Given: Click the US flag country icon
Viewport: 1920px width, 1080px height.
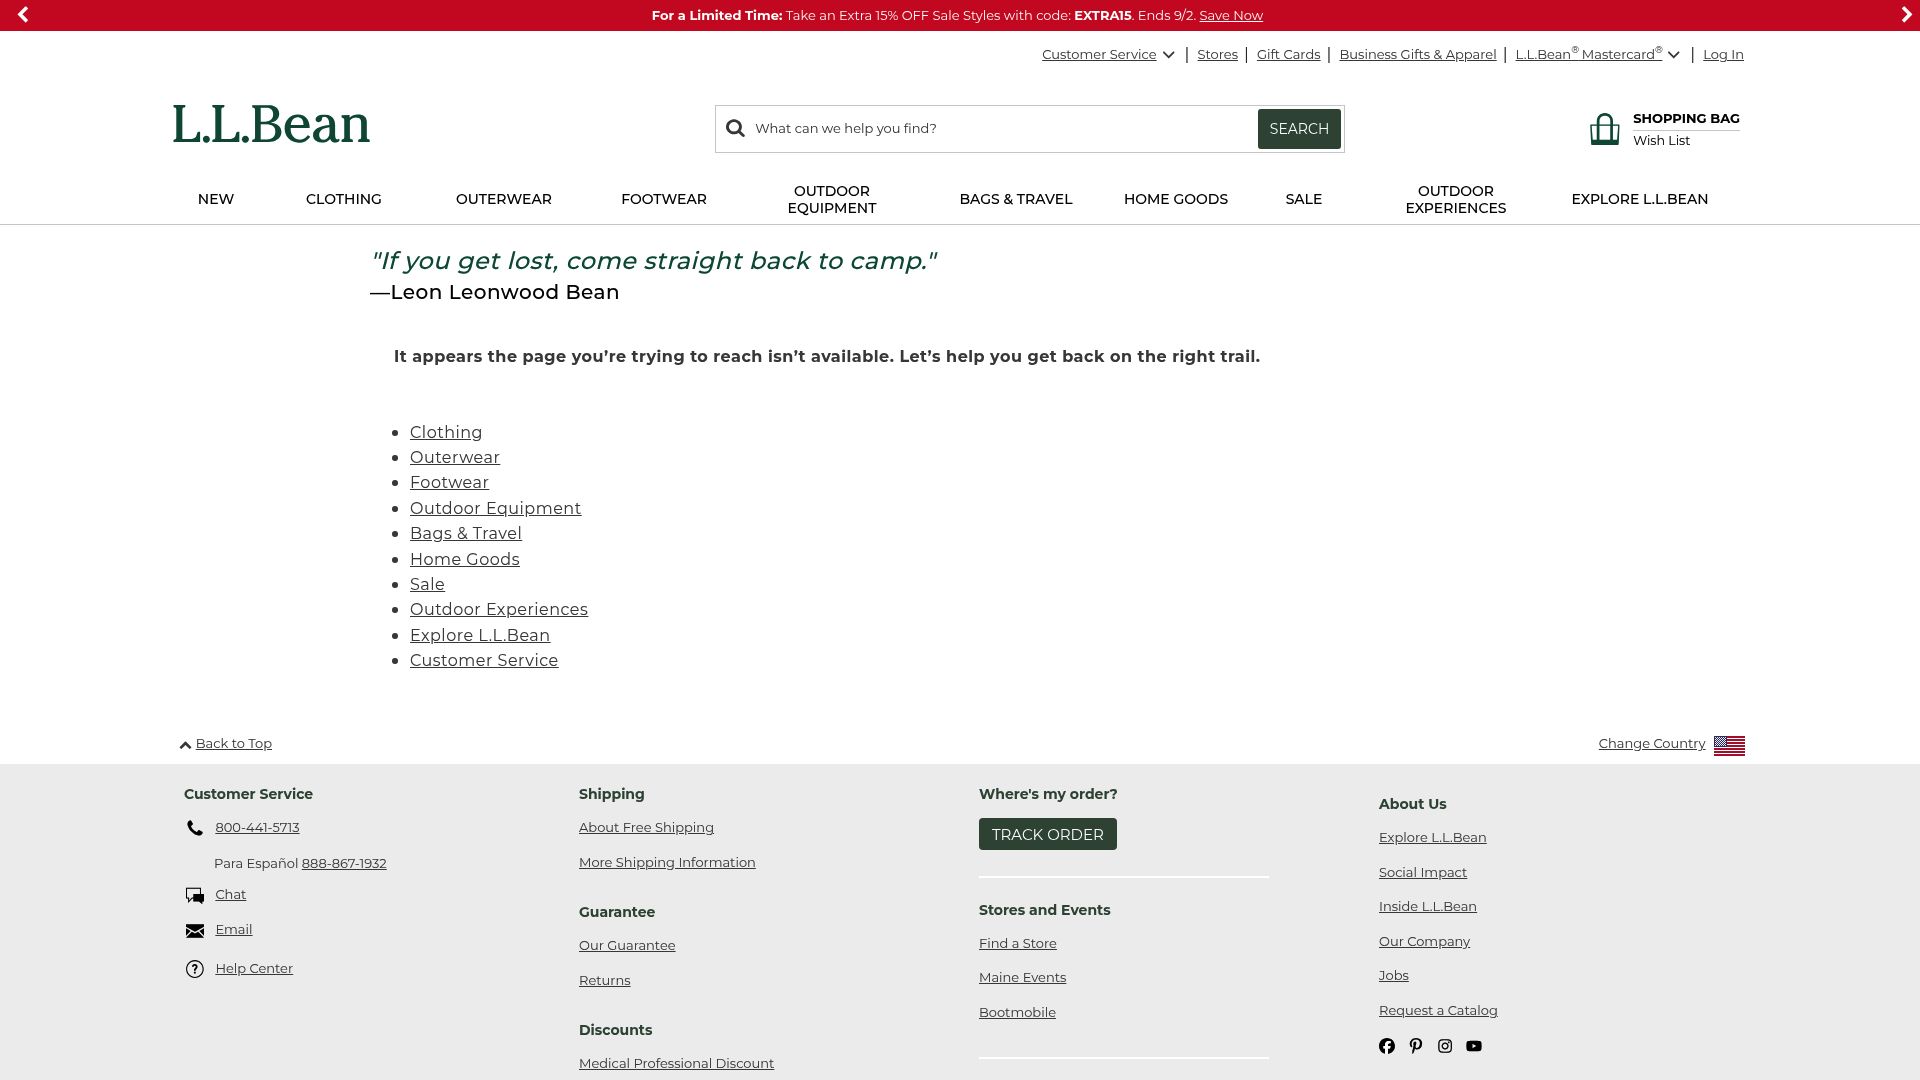Looking at the screenshot, I should point(1729,746).
